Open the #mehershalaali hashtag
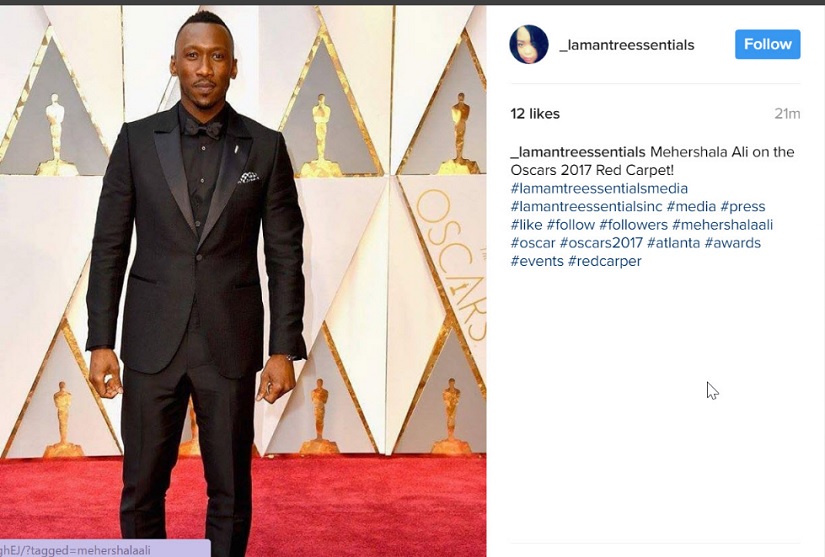Screen dimensions: 825x557 (722, 225)
